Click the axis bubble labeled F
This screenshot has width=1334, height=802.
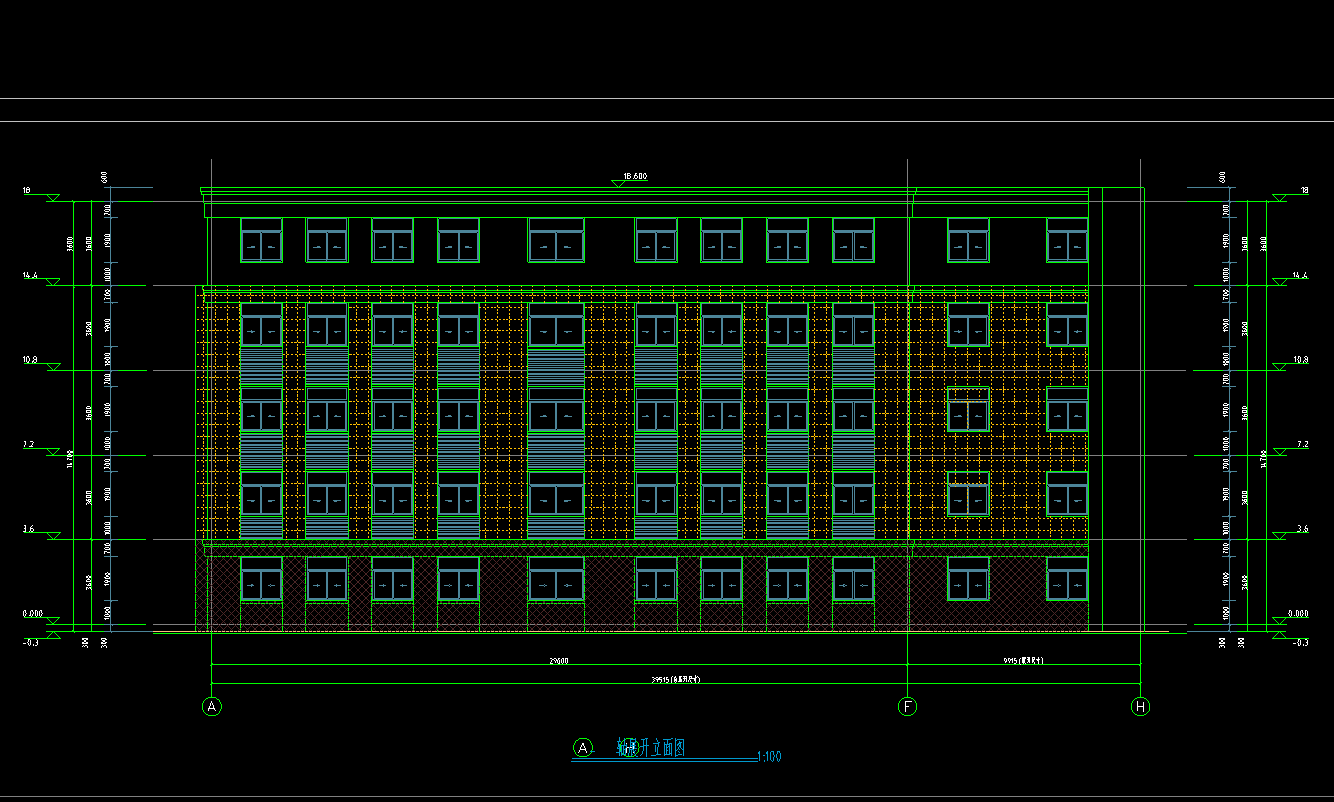point(908,707)
